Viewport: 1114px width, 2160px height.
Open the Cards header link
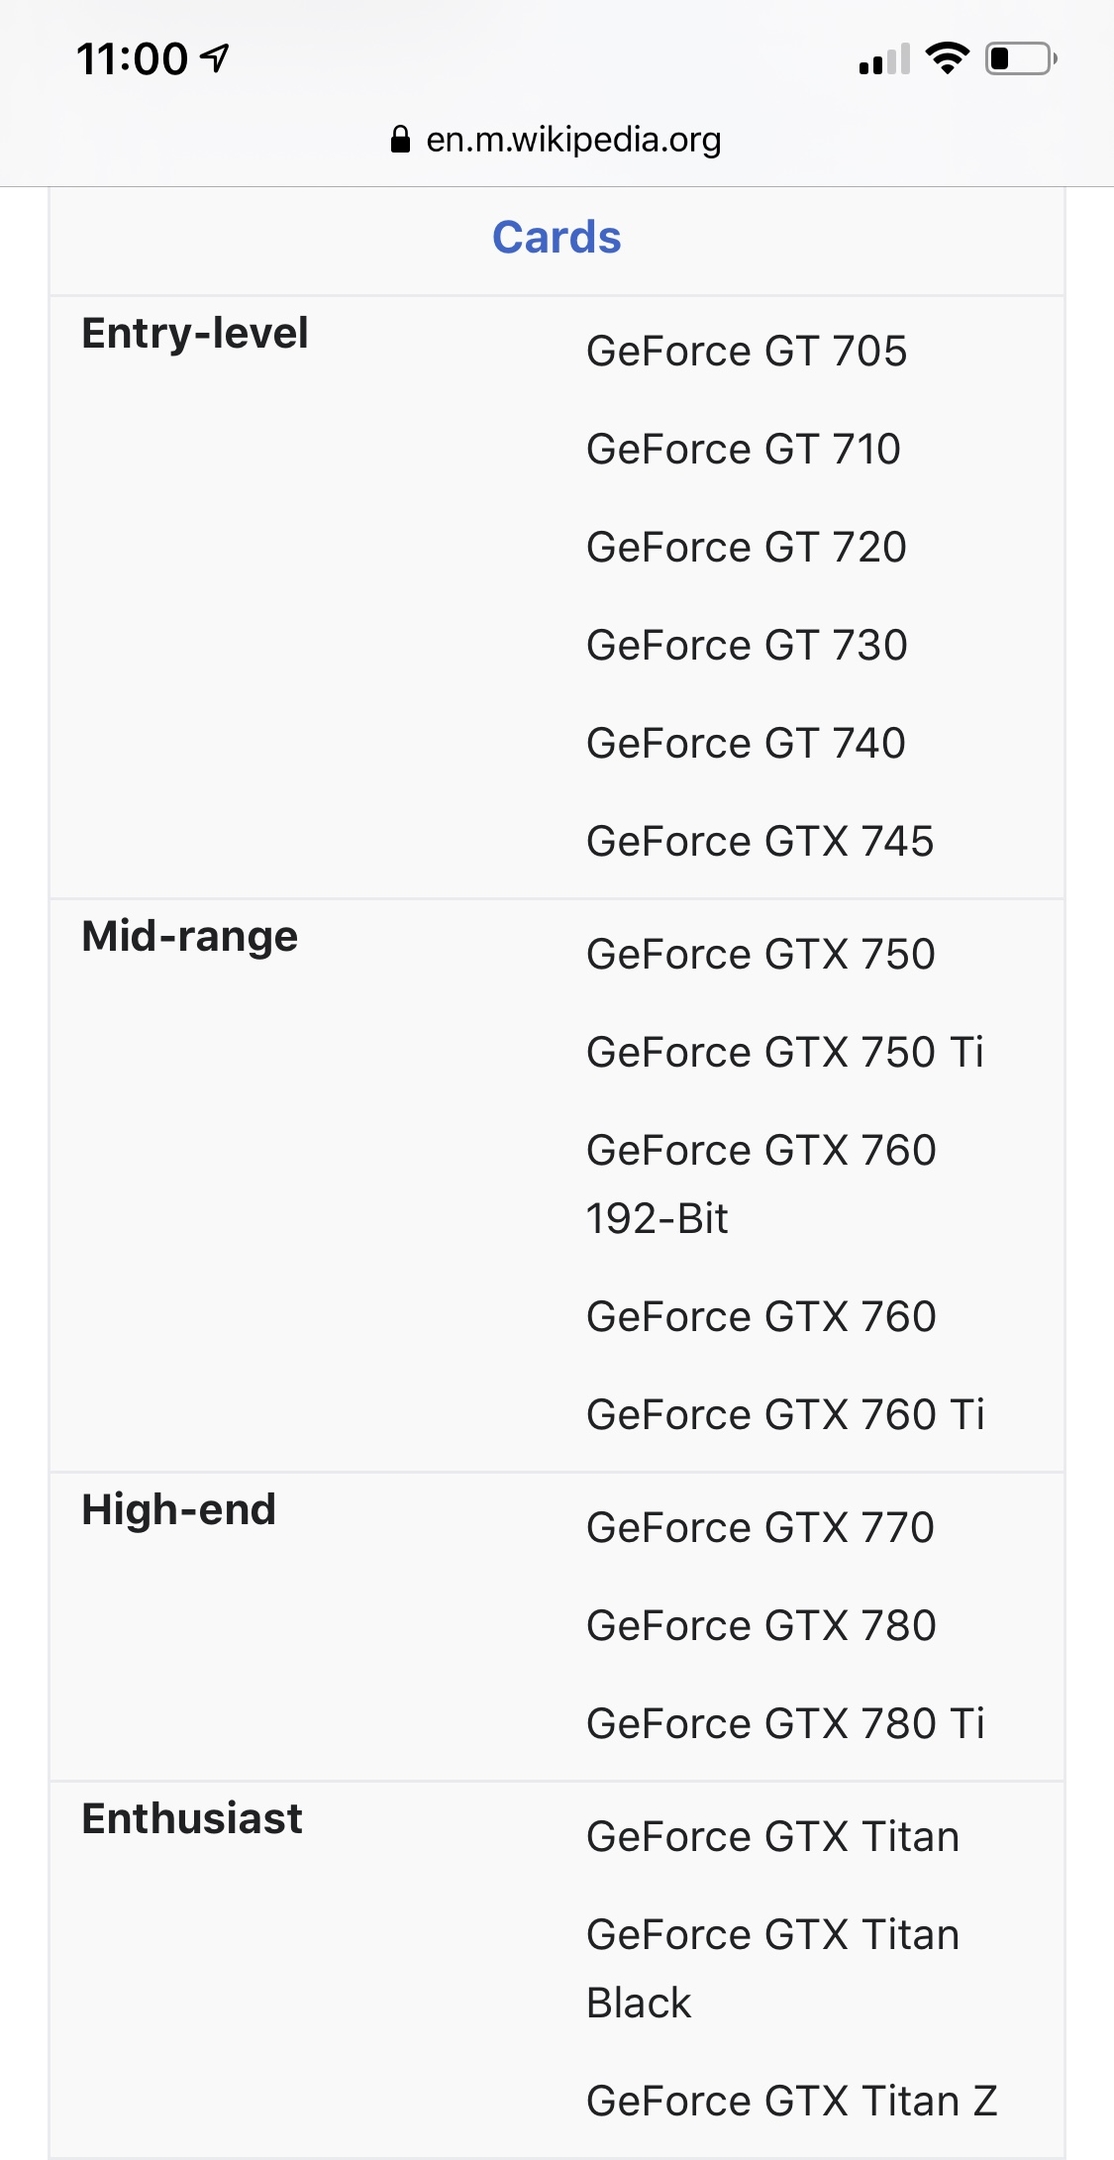click(557, 238)
